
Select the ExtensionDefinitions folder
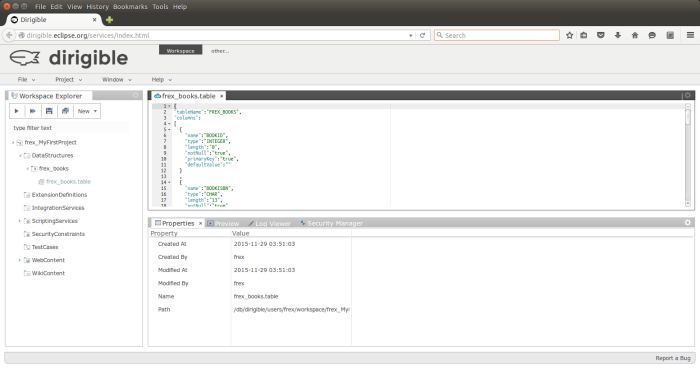point(59,195)
